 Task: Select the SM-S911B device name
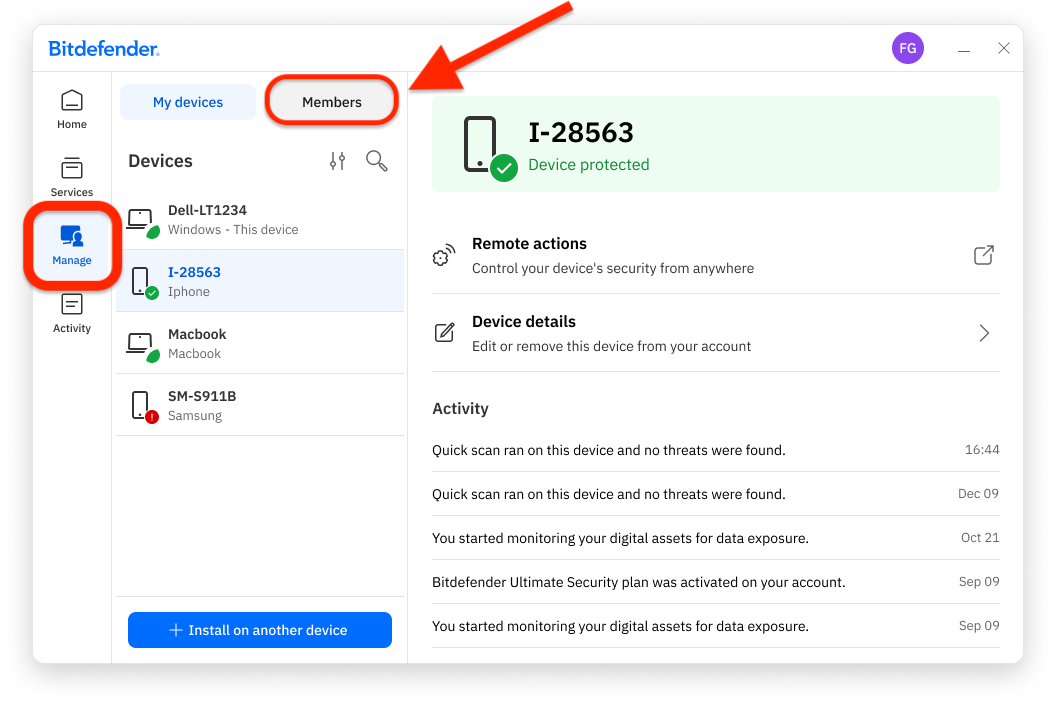point(202,396)
